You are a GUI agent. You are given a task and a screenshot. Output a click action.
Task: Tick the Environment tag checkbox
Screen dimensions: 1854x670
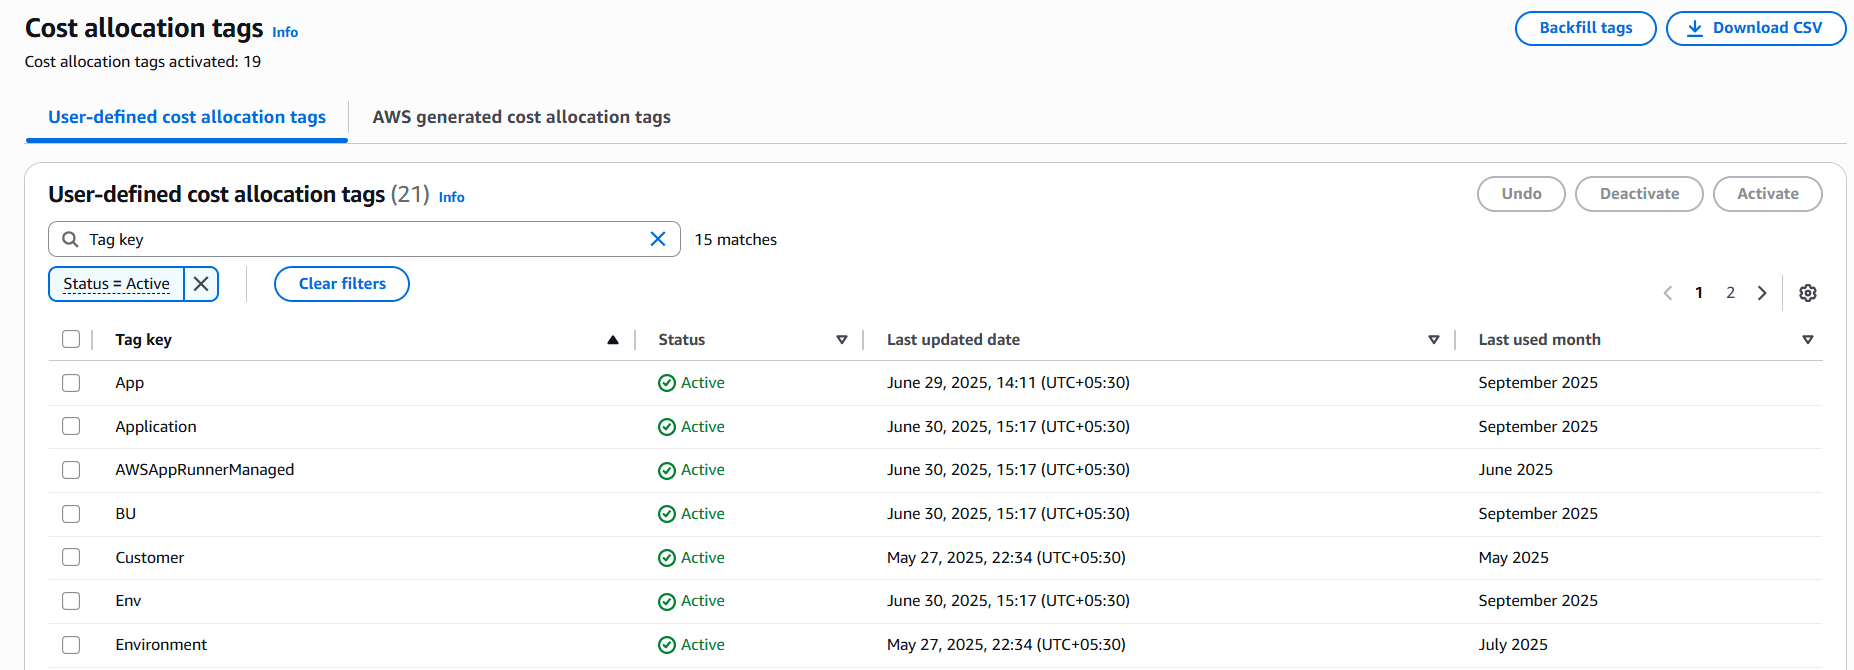tap(71, 645)
